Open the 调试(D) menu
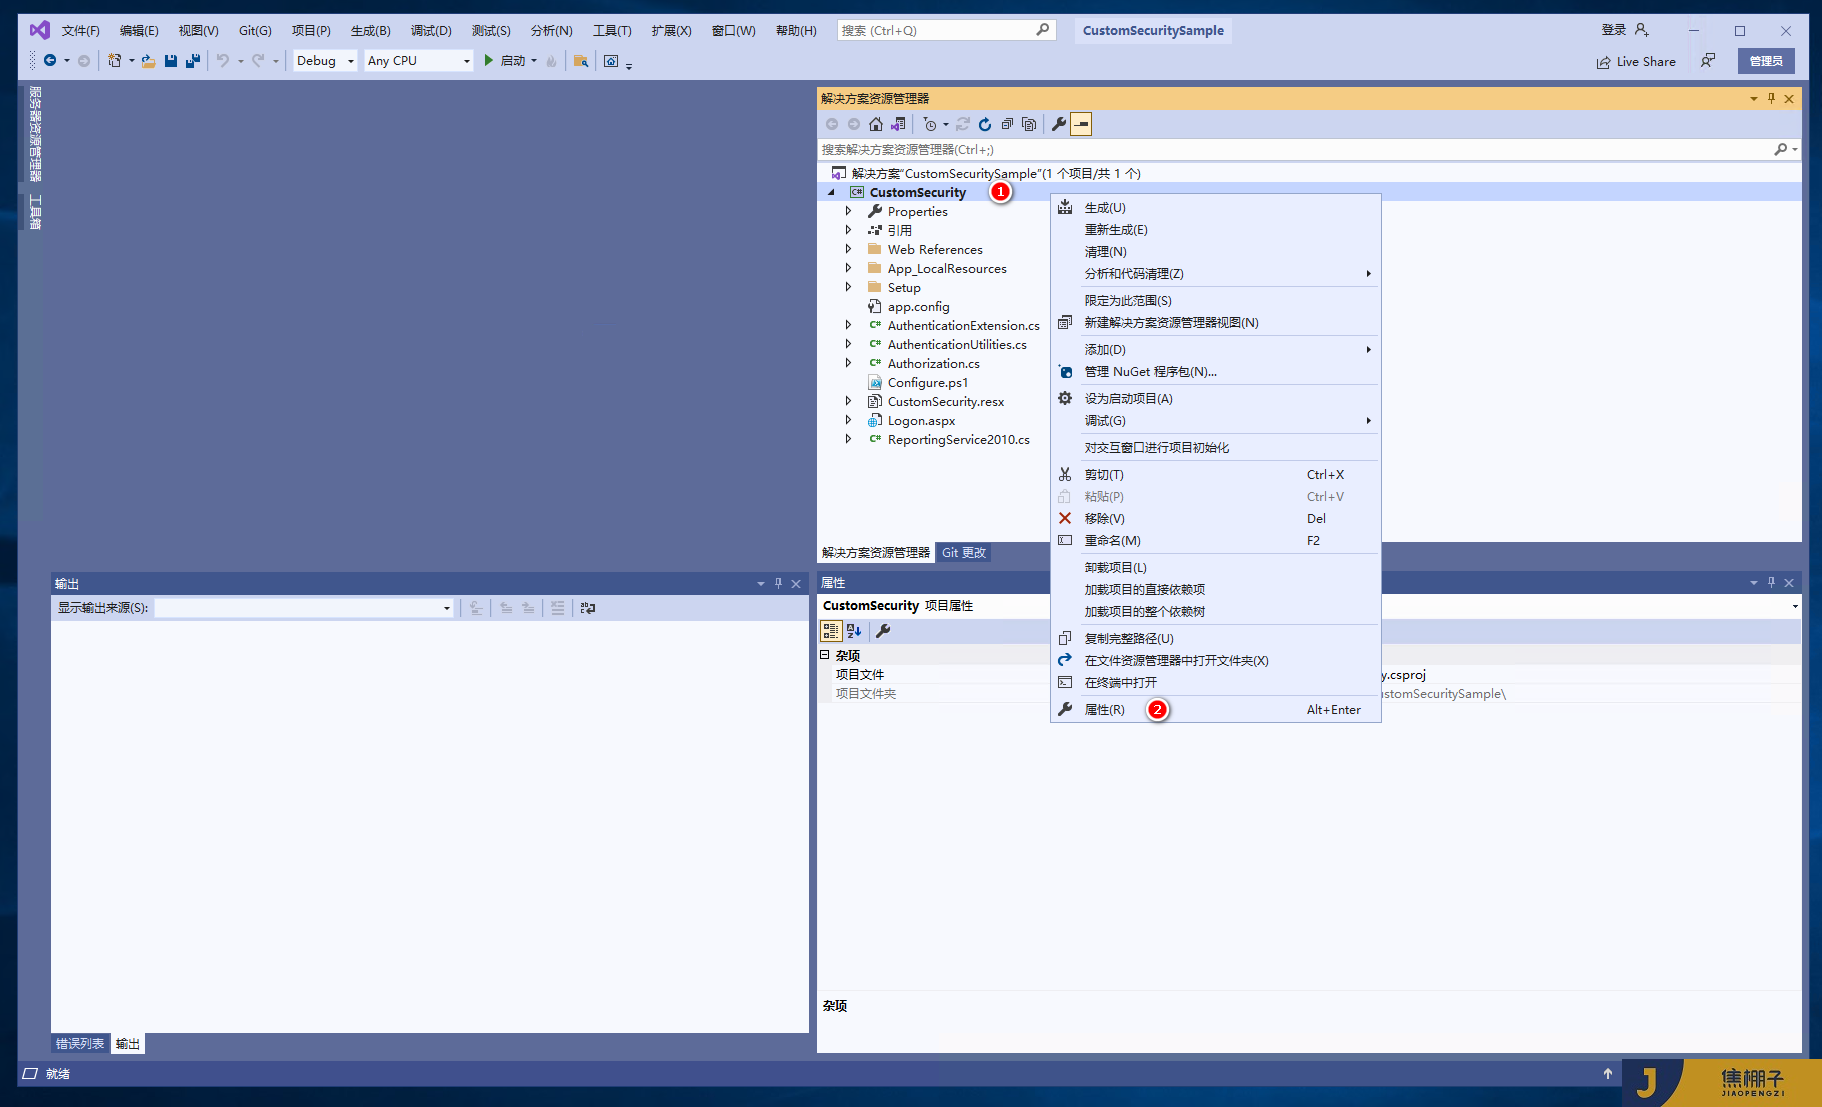This screenshot has width=1822, height=1107. point(431,30)
